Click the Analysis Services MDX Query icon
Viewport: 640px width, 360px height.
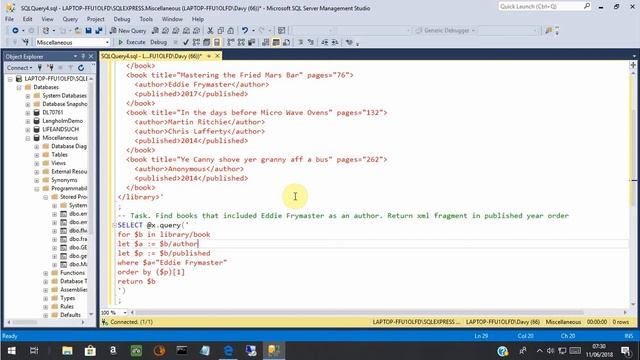click(165, 30)
